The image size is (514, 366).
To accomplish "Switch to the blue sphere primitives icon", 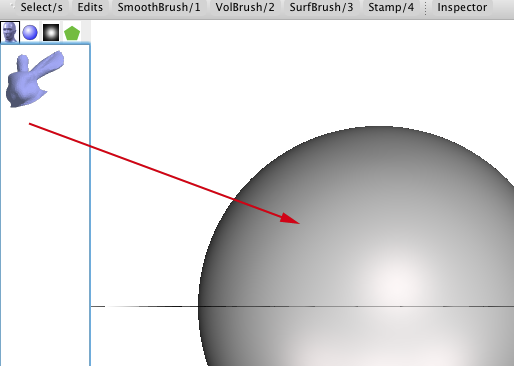I will 30,32.
